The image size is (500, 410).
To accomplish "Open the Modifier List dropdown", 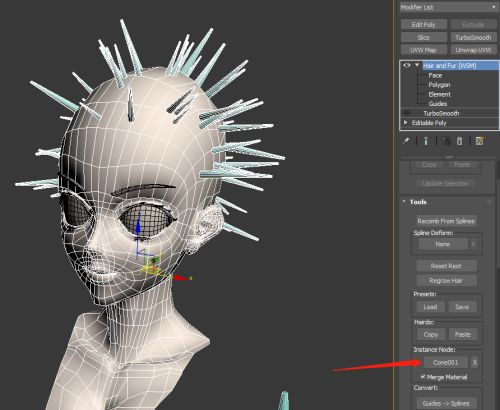I will tap(448, 7).
